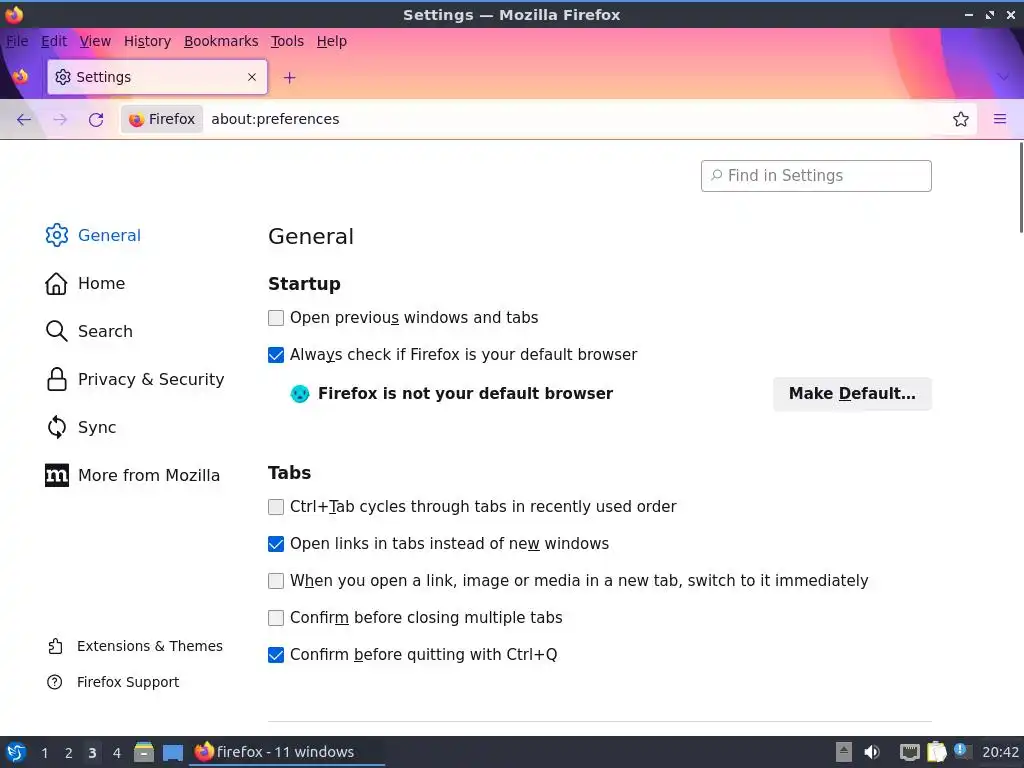This screenshot has width=1024, height=768.
Task: Close the Settings tab
Action: [x=252, y=77]
